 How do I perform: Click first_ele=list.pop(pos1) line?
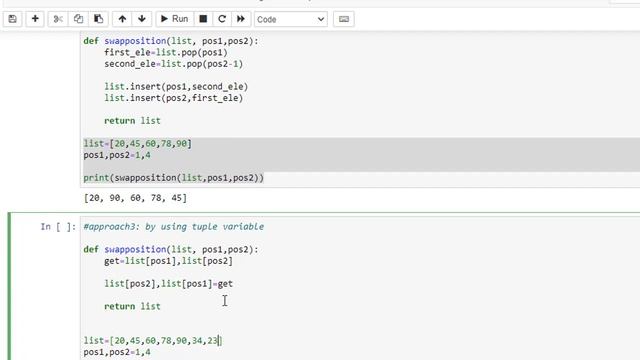[165, 52]
